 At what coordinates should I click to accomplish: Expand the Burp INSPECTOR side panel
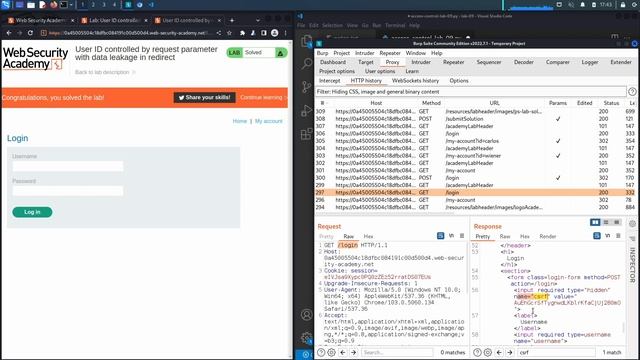pyautogui.click(x=632, y=265)
